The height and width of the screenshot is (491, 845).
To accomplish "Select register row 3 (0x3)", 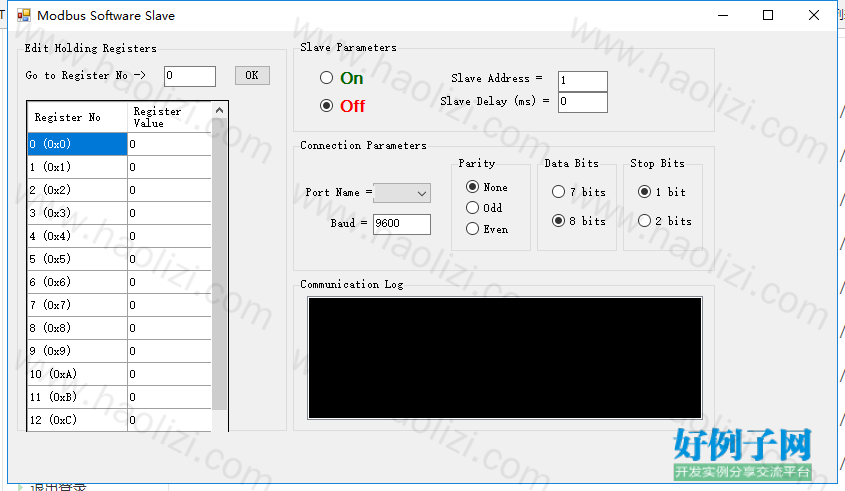I will [x=77, y=213].
